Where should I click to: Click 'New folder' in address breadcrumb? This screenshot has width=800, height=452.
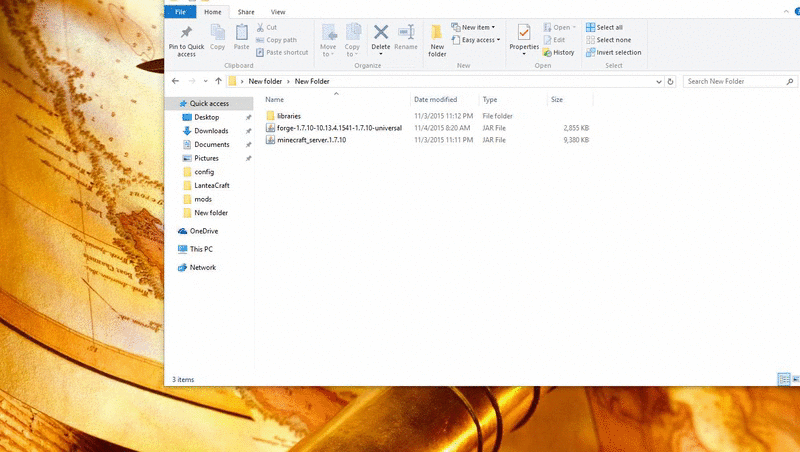[265, 81]
